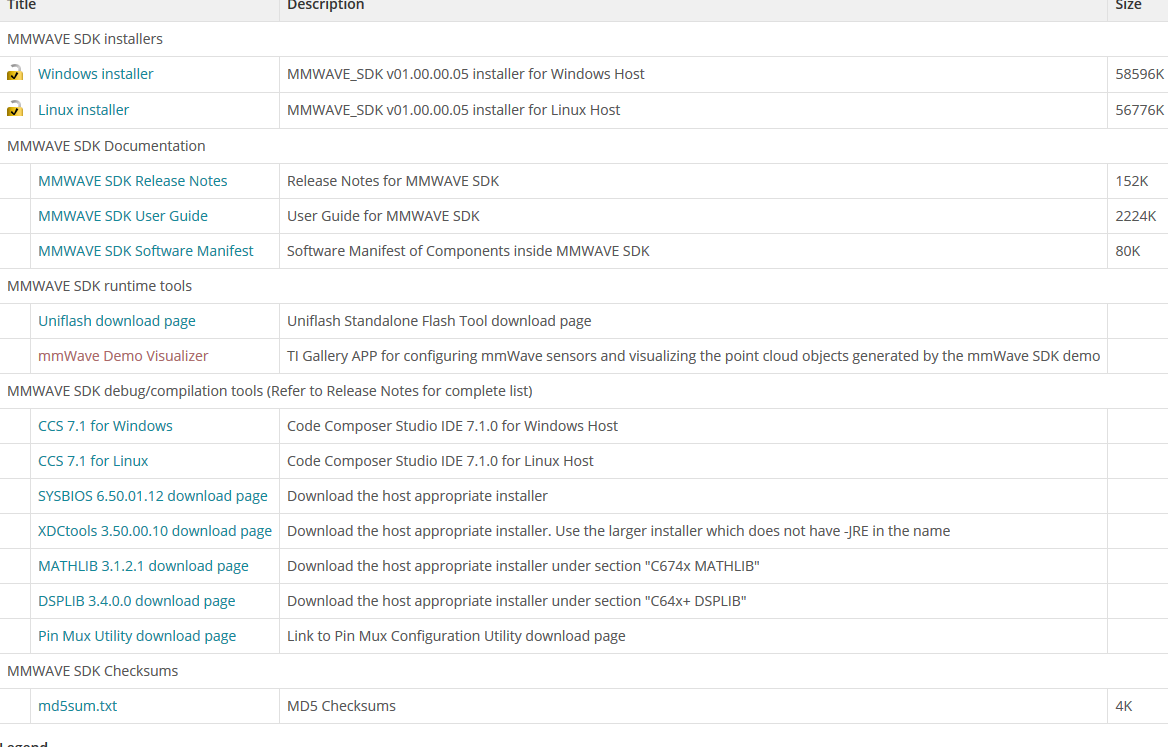Image resolution: width=1168 pixels, height=747 pixels.
Task: Select the 56776K size cell
Action: pyautogui.click(x=1139, y=109)
